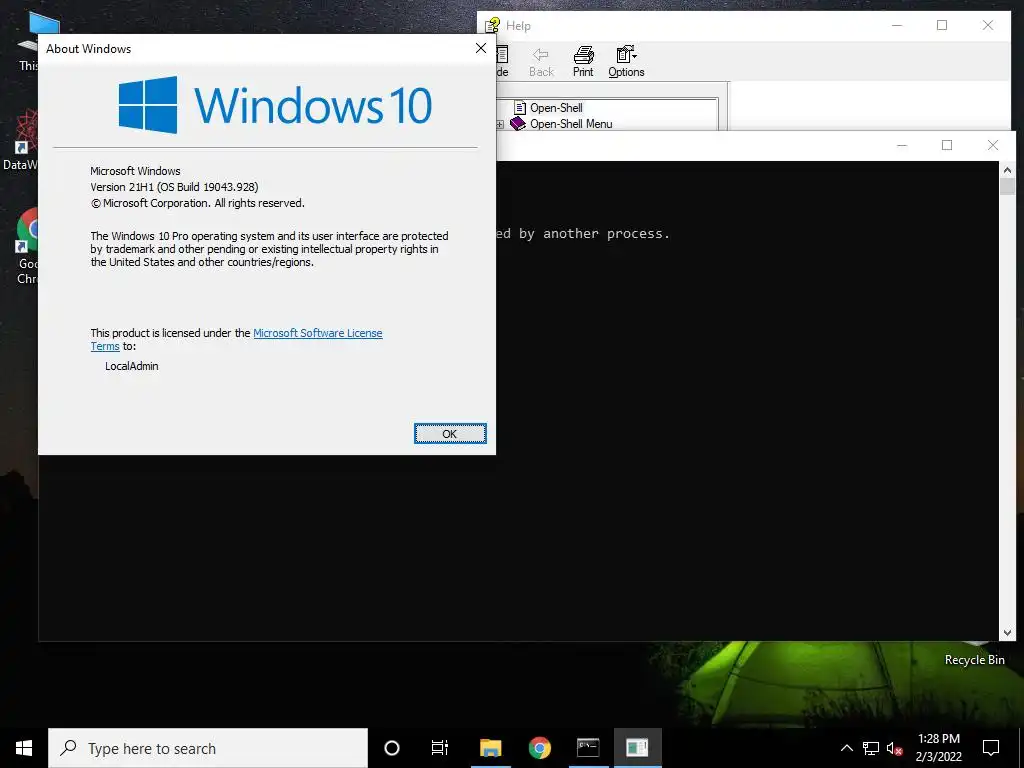The image size is (1024, 768).
Task: Open File Explorer from the taskbar
Action: coord(490,748)
